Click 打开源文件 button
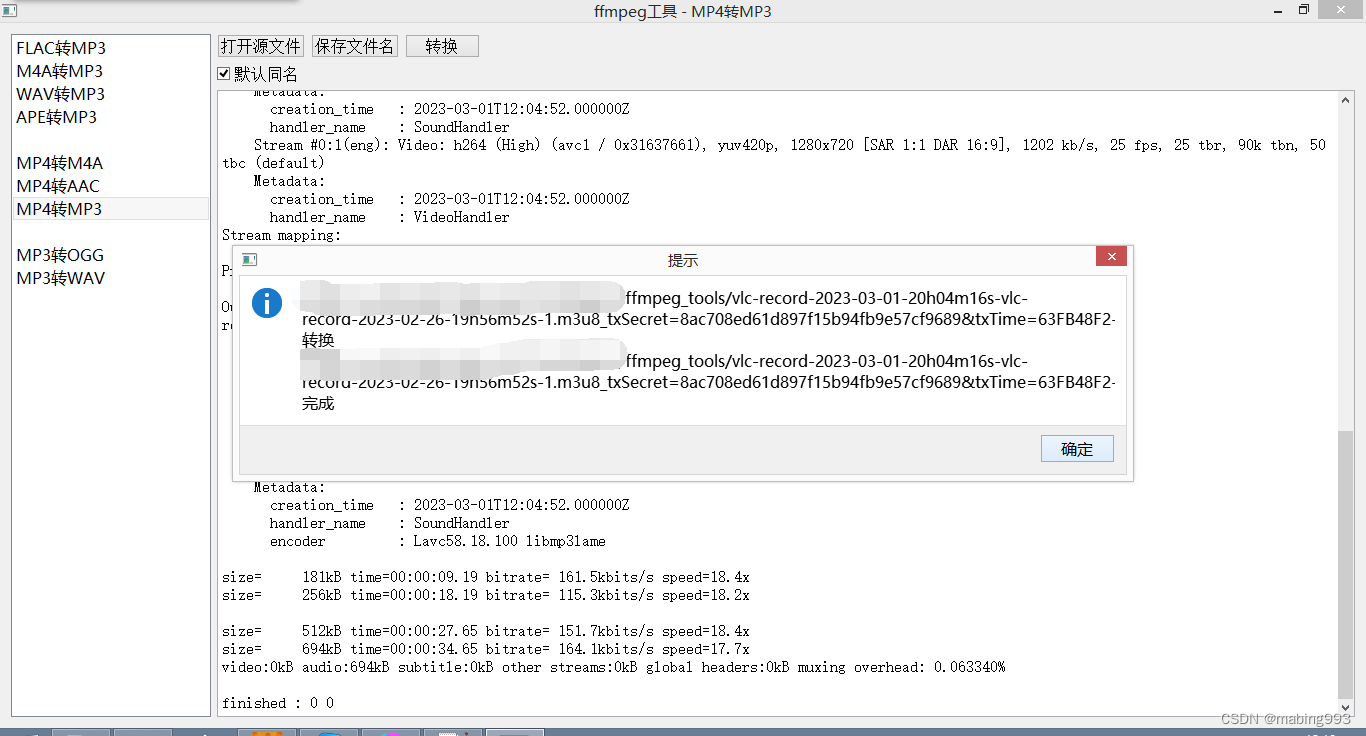The image size is (1366, 736). 261,46
